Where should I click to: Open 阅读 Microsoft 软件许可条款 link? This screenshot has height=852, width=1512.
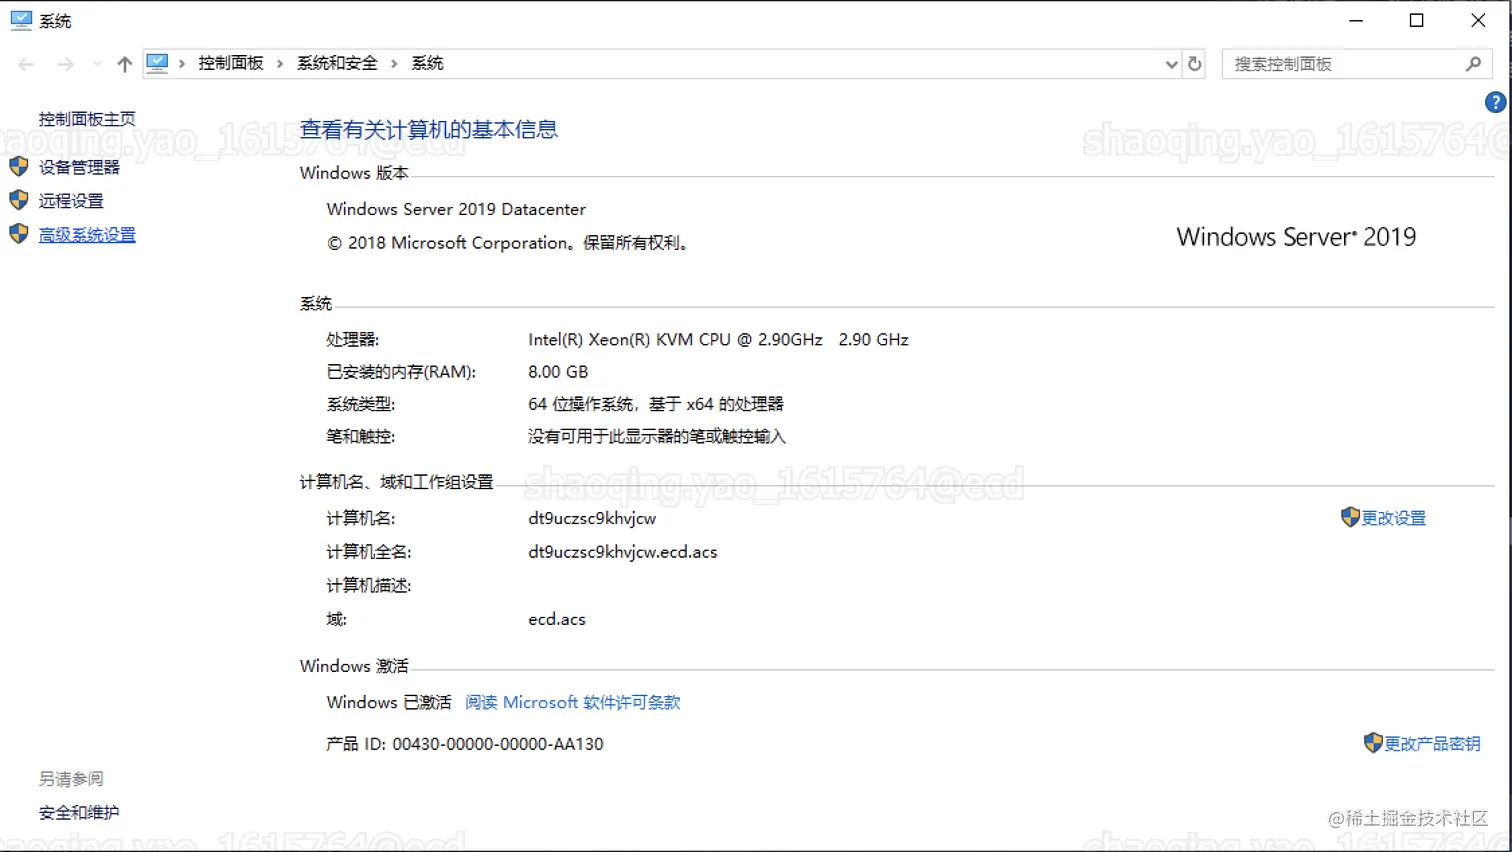coord(573,702)
